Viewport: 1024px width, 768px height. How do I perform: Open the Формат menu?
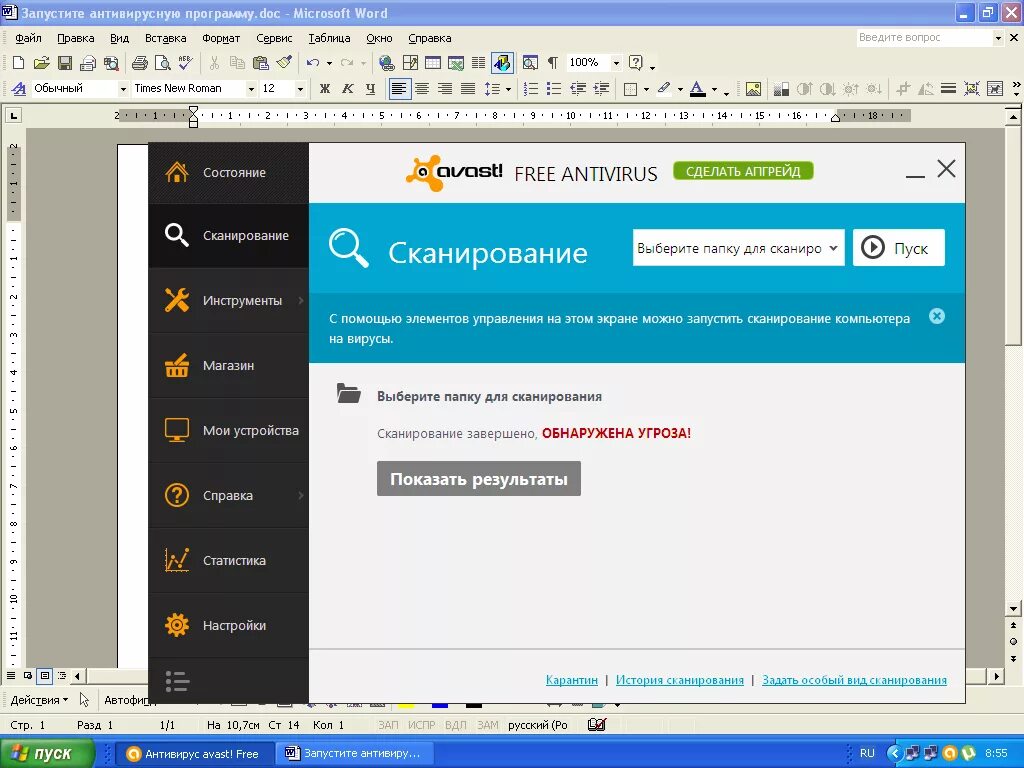tap(221, 38)
